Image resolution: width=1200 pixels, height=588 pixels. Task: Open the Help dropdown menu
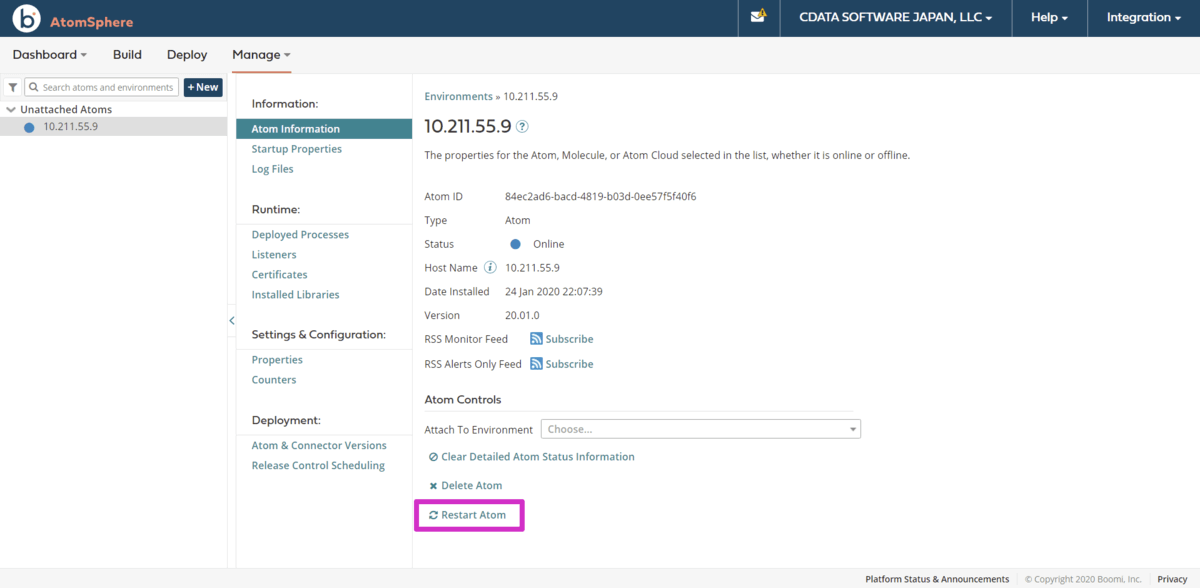1049,18
